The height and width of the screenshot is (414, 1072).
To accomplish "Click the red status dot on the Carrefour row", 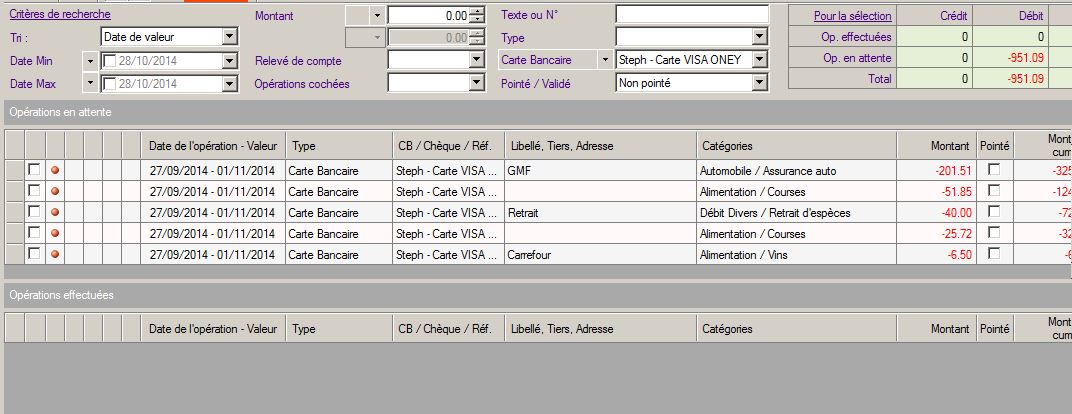I will [55, 254].
